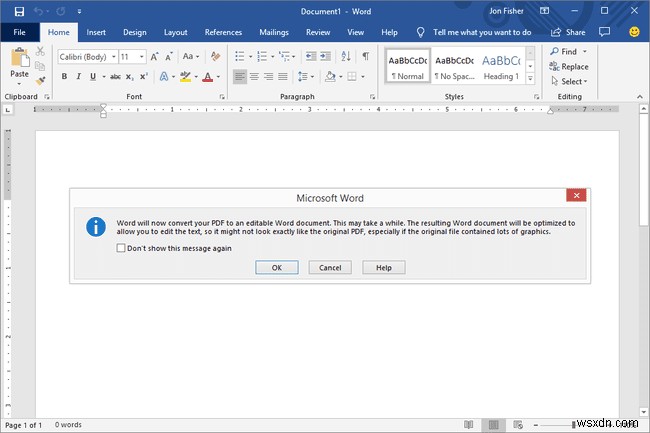Screen dimensions: 650x433
Task: Open the Borders dropdown arrow
Action: tap(363, 77)
